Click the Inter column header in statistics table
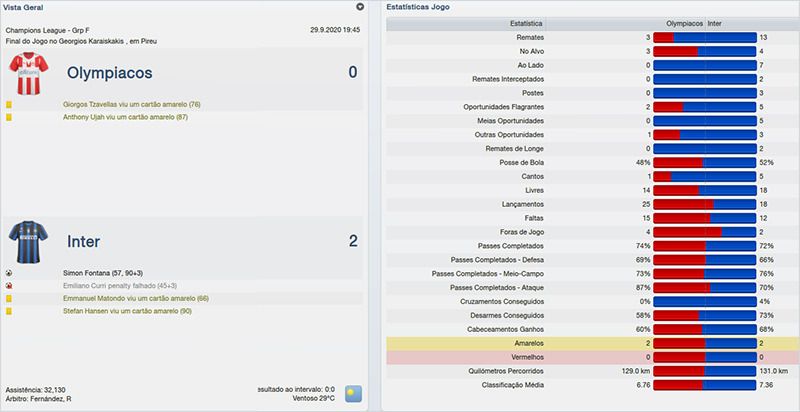The image size is (800, 412). [x=716, y=21]
